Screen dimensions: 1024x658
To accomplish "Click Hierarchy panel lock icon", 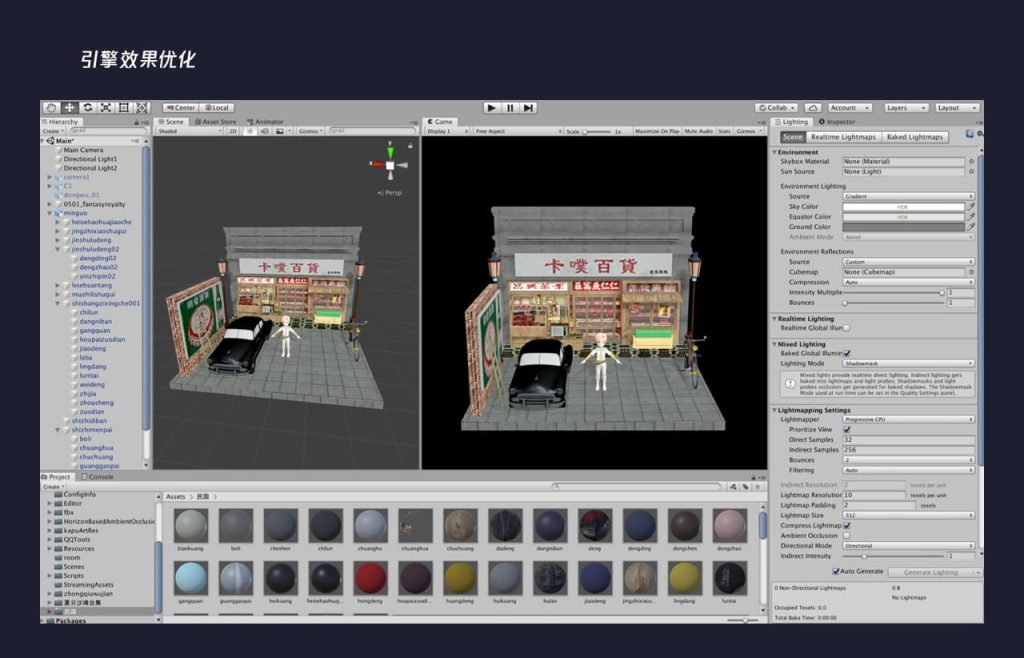I will (136, 122).
